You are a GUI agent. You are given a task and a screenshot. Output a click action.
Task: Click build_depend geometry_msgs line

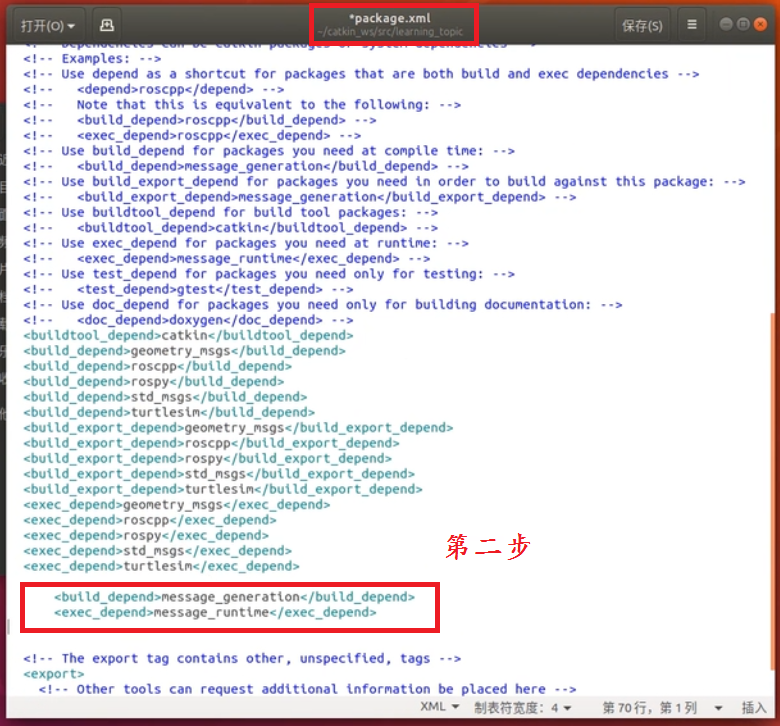tap(184, 351)
